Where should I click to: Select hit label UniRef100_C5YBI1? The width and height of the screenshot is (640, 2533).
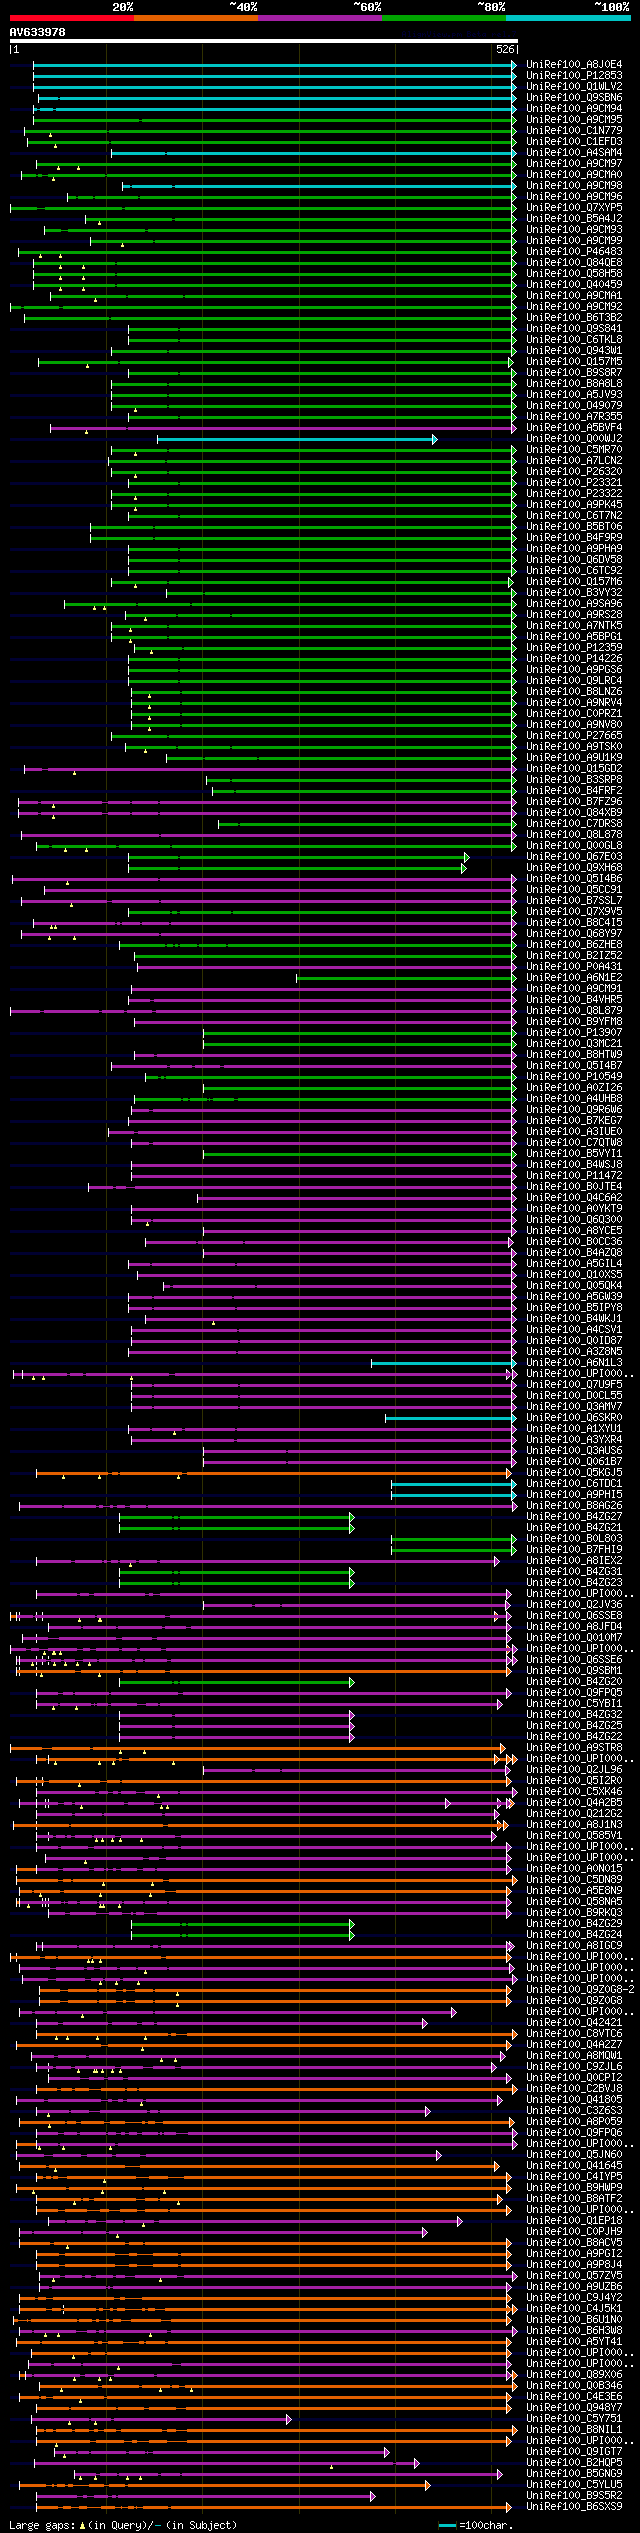574,1704
